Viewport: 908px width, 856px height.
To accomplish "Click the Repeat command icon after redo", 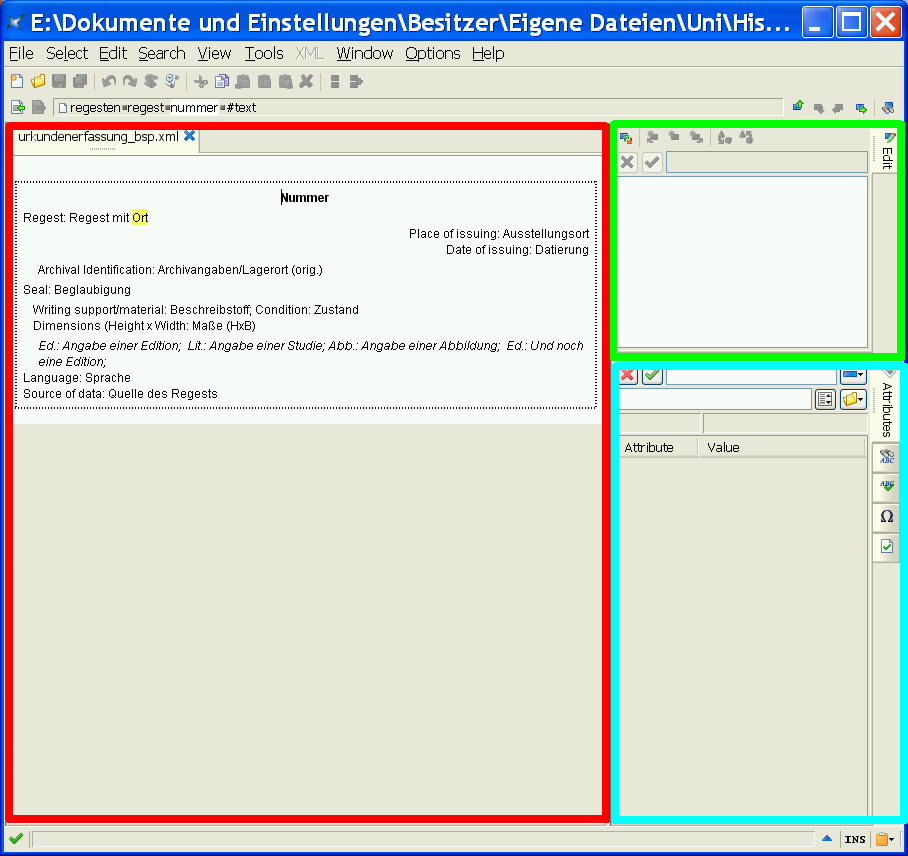I will click(151, 82).
